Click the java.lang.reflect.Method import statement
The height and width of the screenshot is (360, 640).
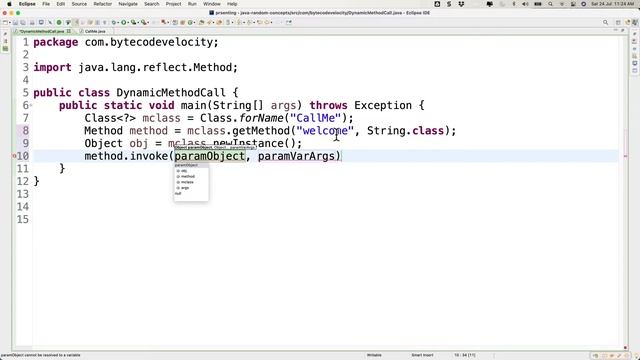pos(135,67)
